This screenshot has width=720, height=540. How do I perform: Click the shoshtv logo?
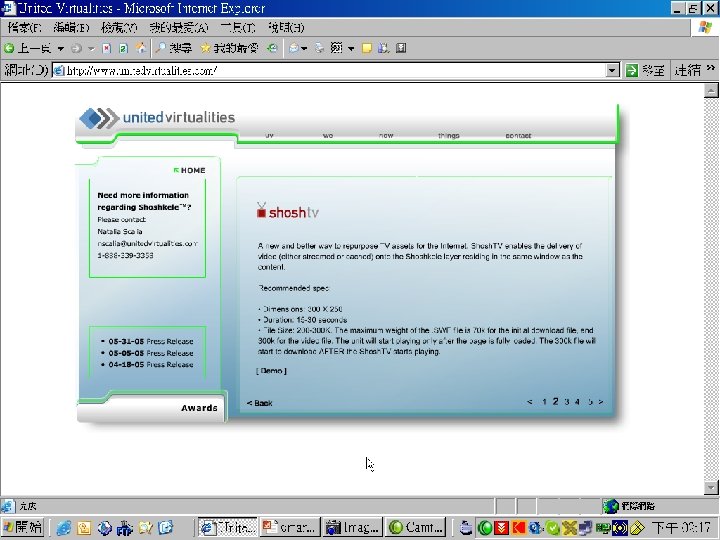pyautogui.click(x=287, y=212)
